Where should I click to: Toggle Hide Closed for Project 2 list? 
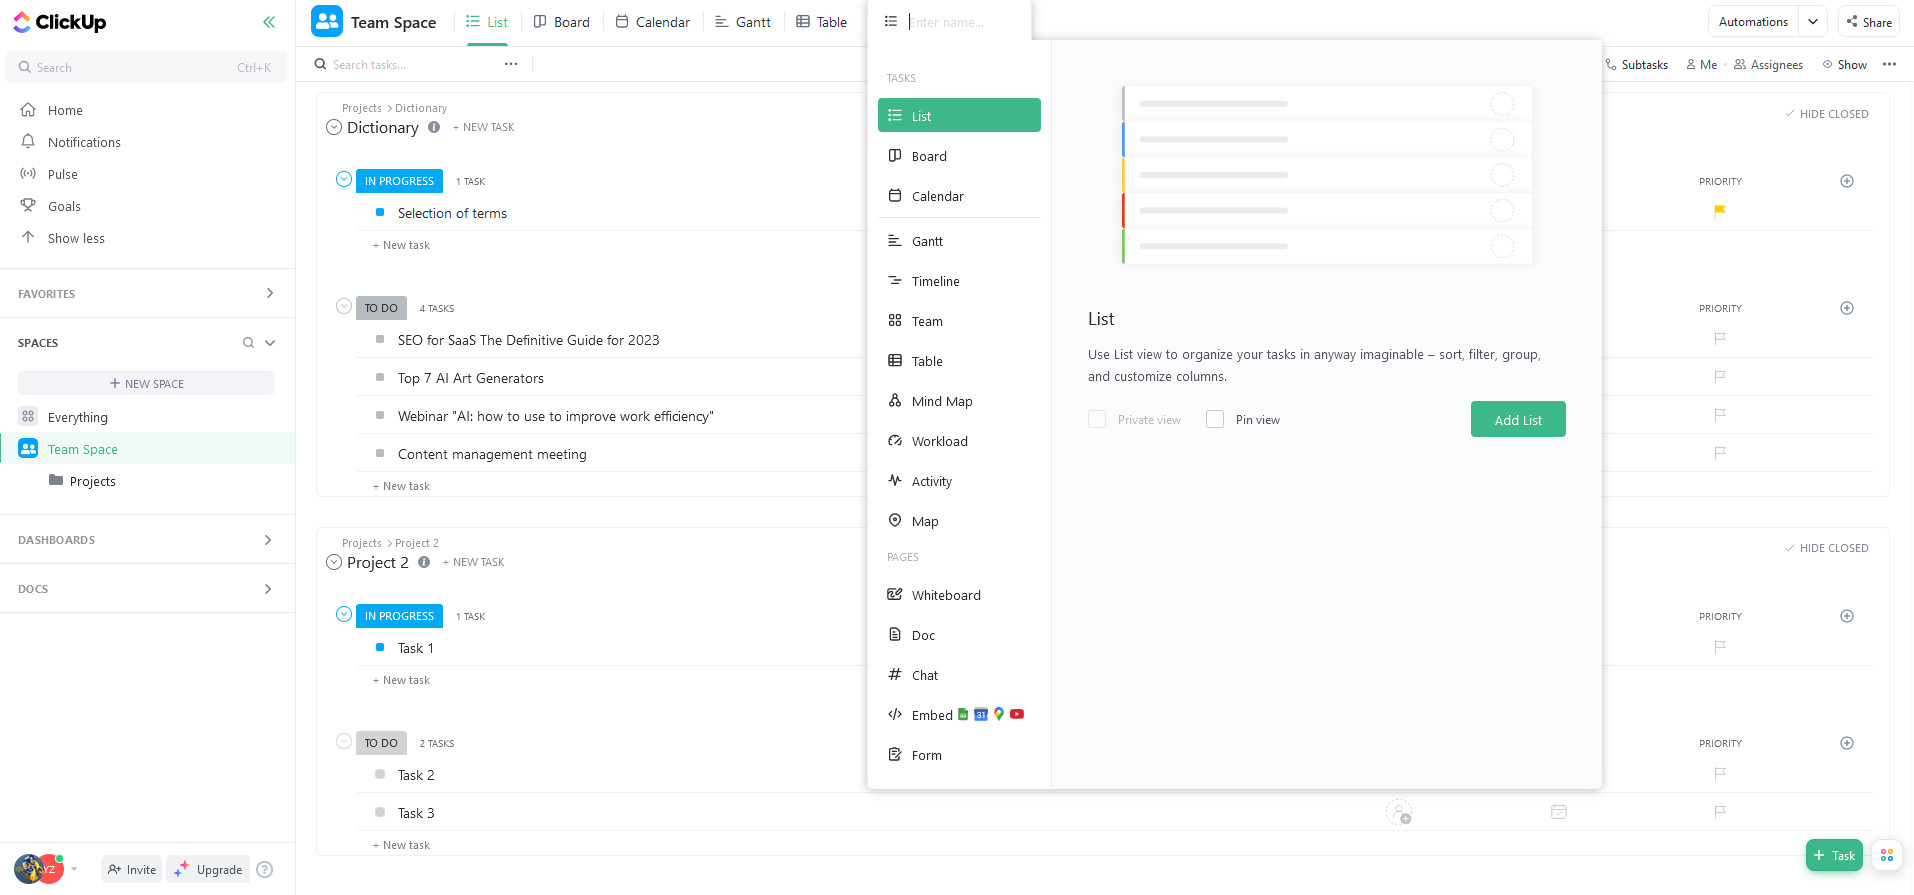click(1826, 548)
